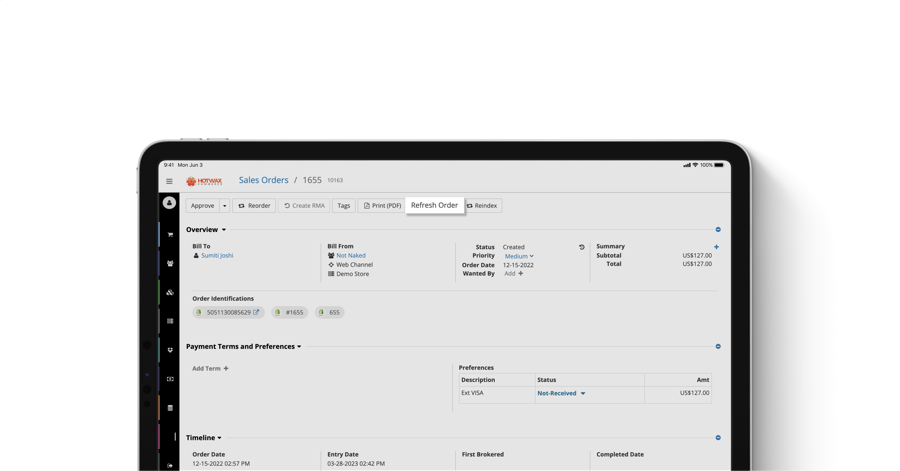Viewport: 900px width, 471px height.
Task: Click the user profile avatar in sidebar
Action: tap(169, 203)
